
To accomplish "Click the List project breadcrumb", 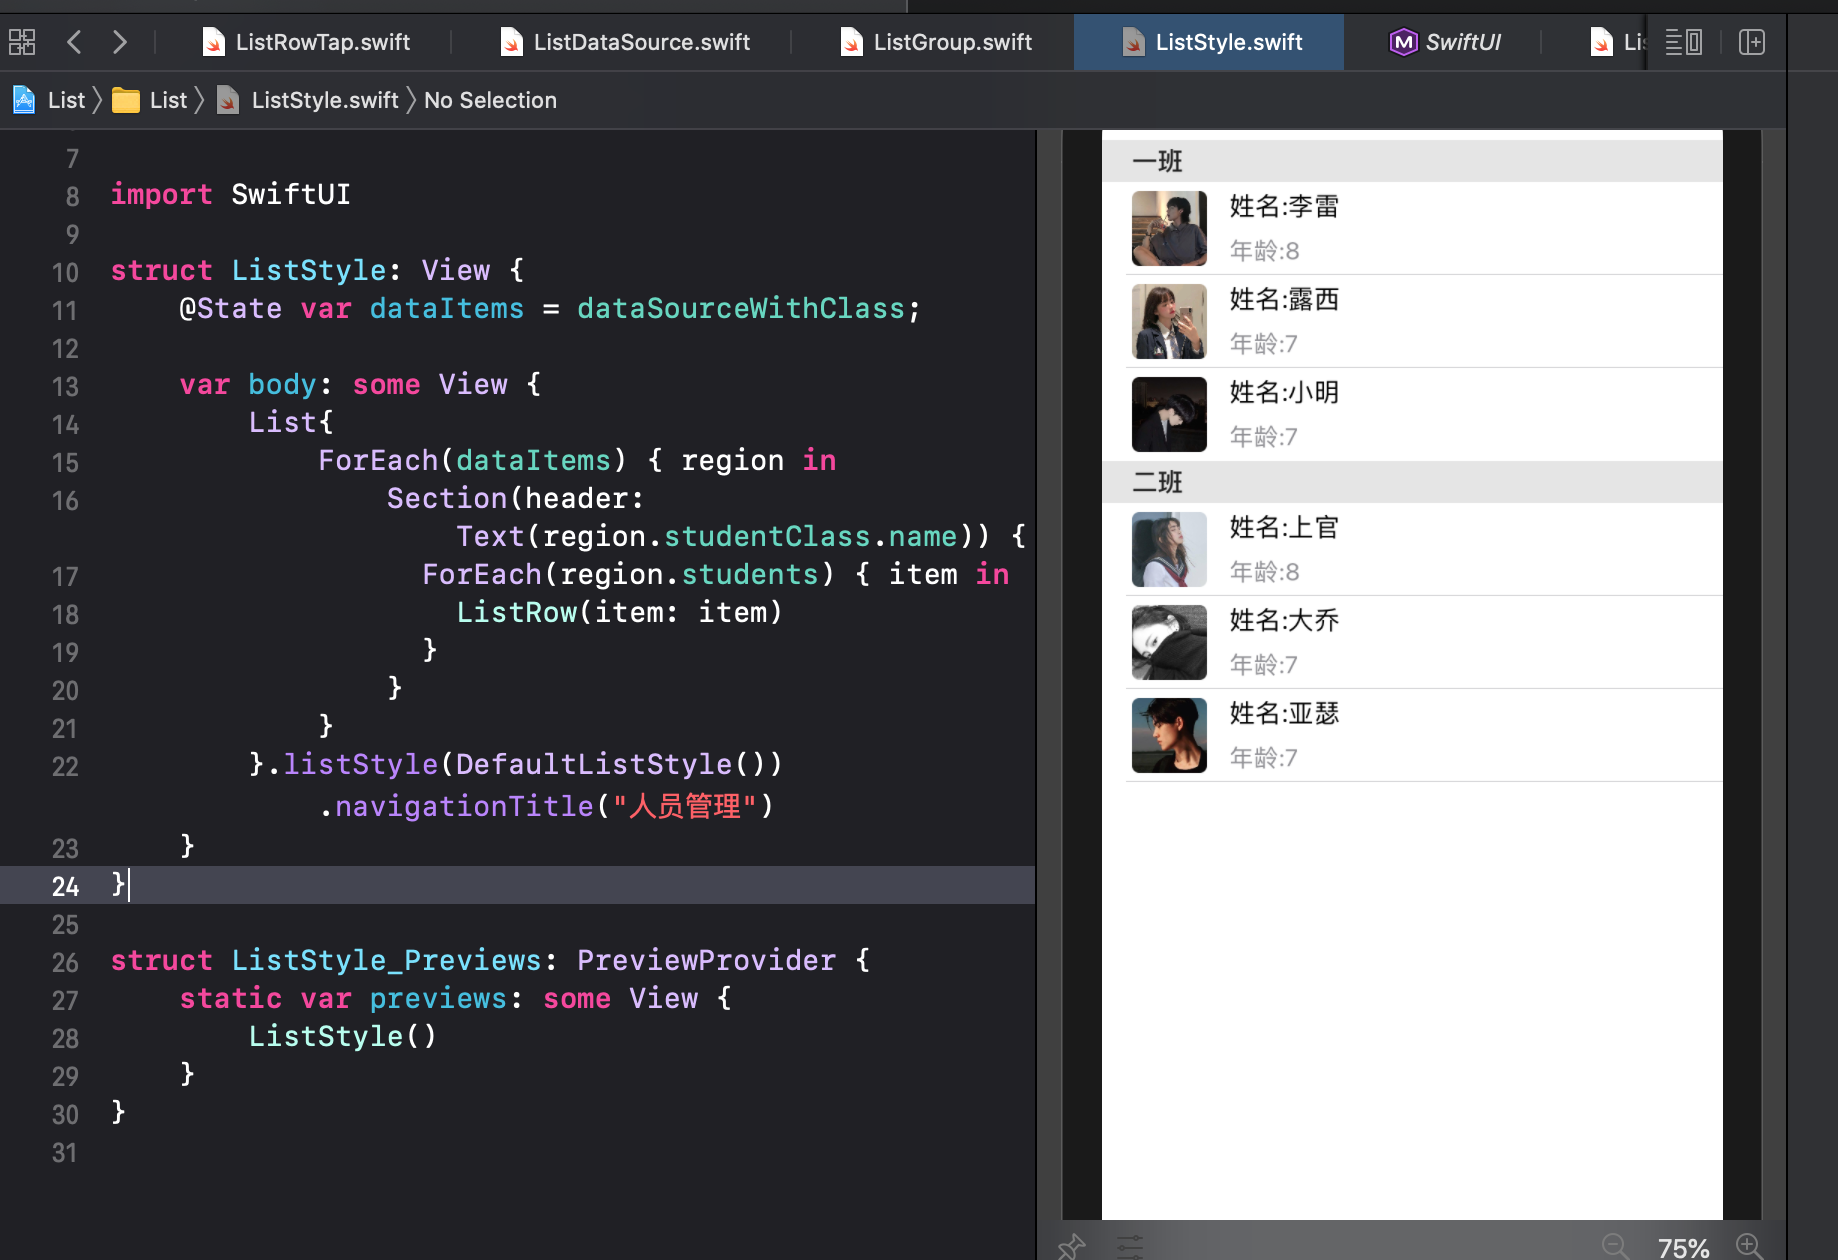I will [49, 100].
